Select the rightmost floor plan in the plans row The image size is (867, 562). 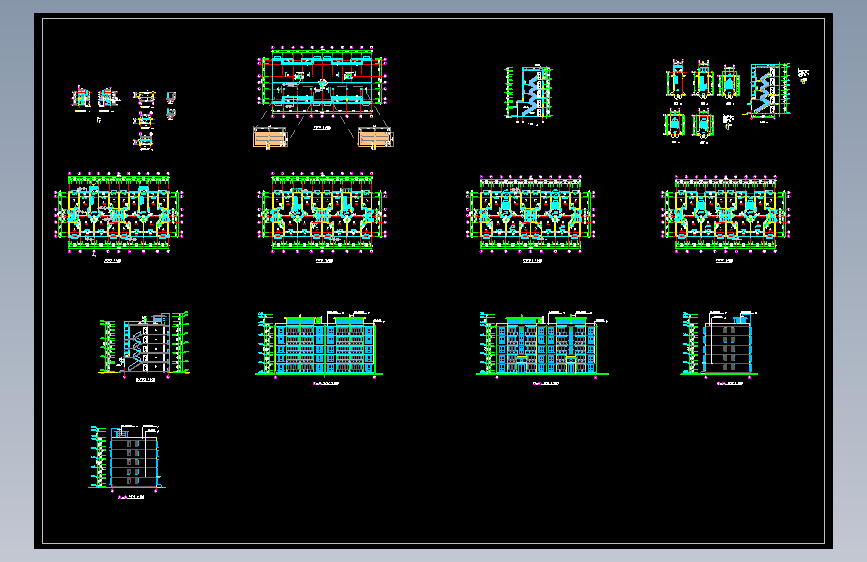click(x=725, y=214)
